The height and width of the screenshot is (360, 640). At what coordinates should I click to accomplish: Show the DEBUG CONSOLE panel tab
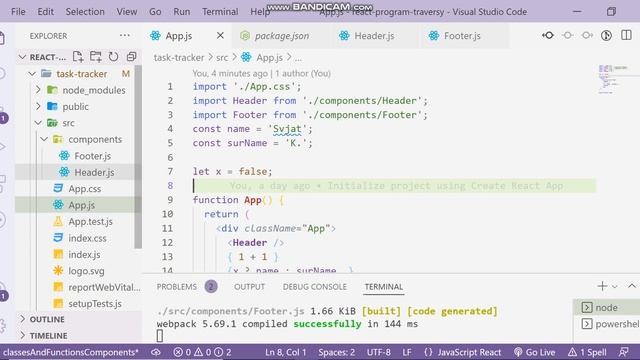click(314, 287)
